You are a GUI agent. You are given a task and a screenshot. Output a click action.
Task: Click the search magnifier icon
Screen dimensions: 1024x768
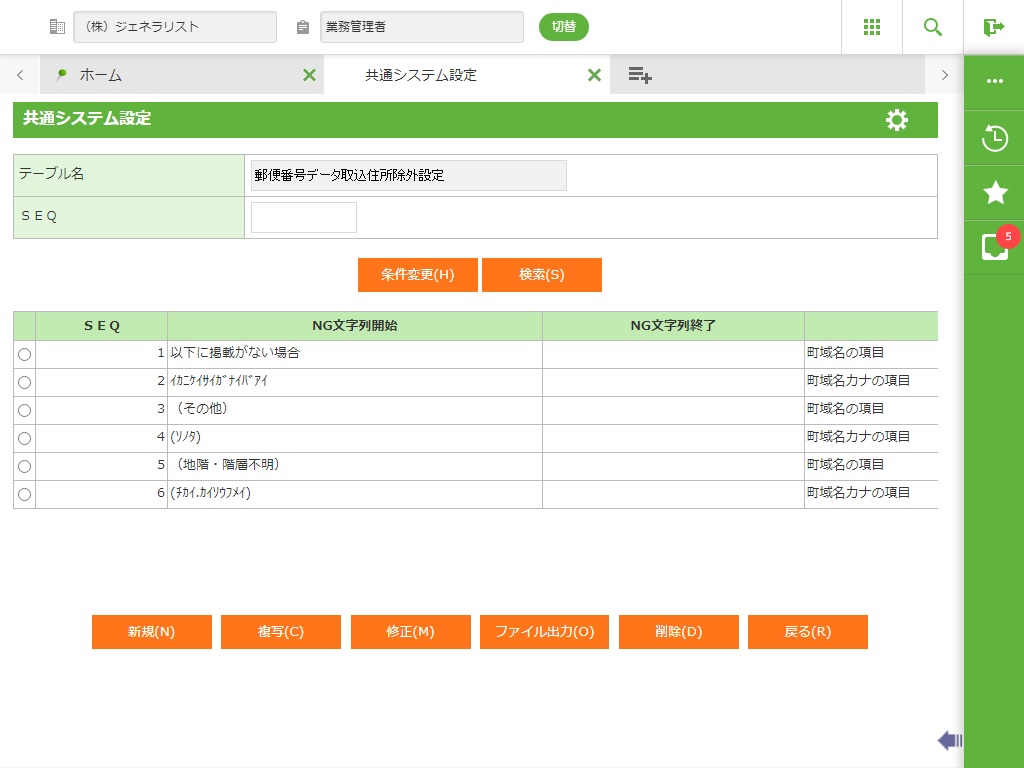(932, 27)
